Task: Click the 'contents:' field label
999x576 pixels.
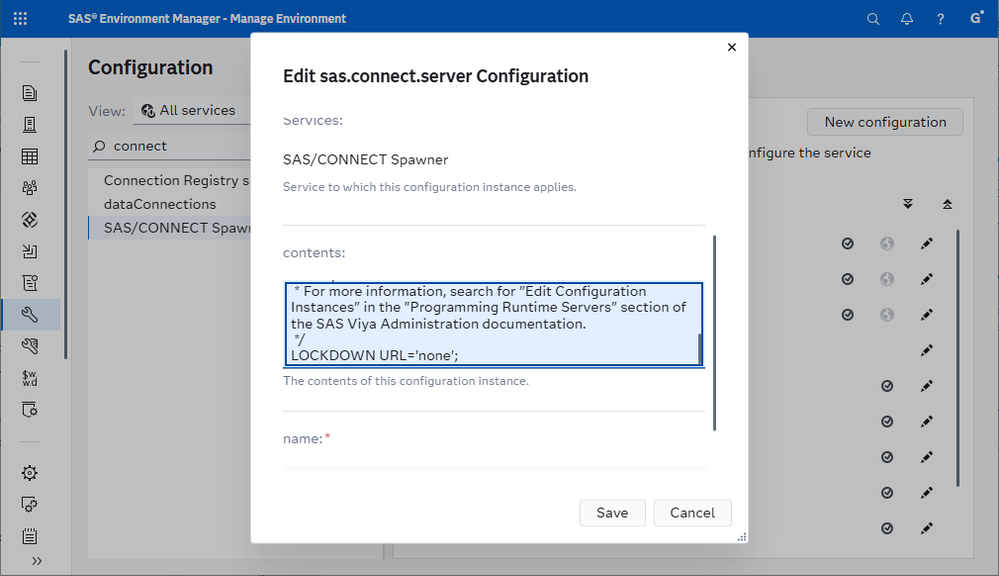Action: [314, 253]
